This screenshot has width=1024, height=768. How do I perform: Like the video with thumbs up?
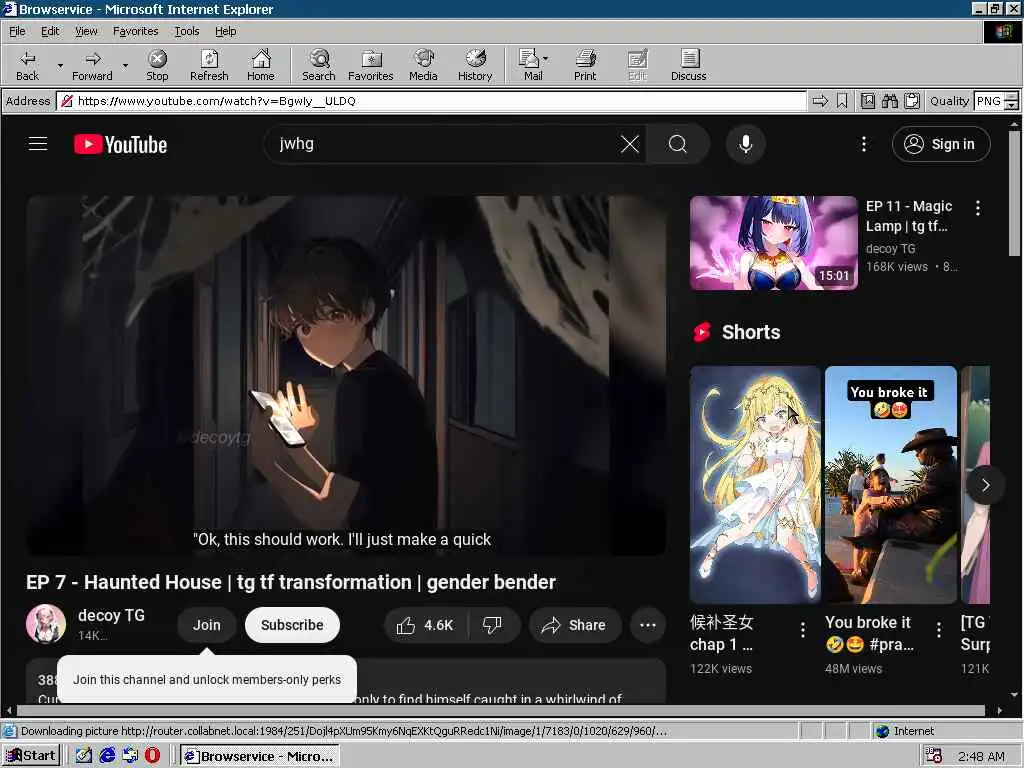click(424, 625)
